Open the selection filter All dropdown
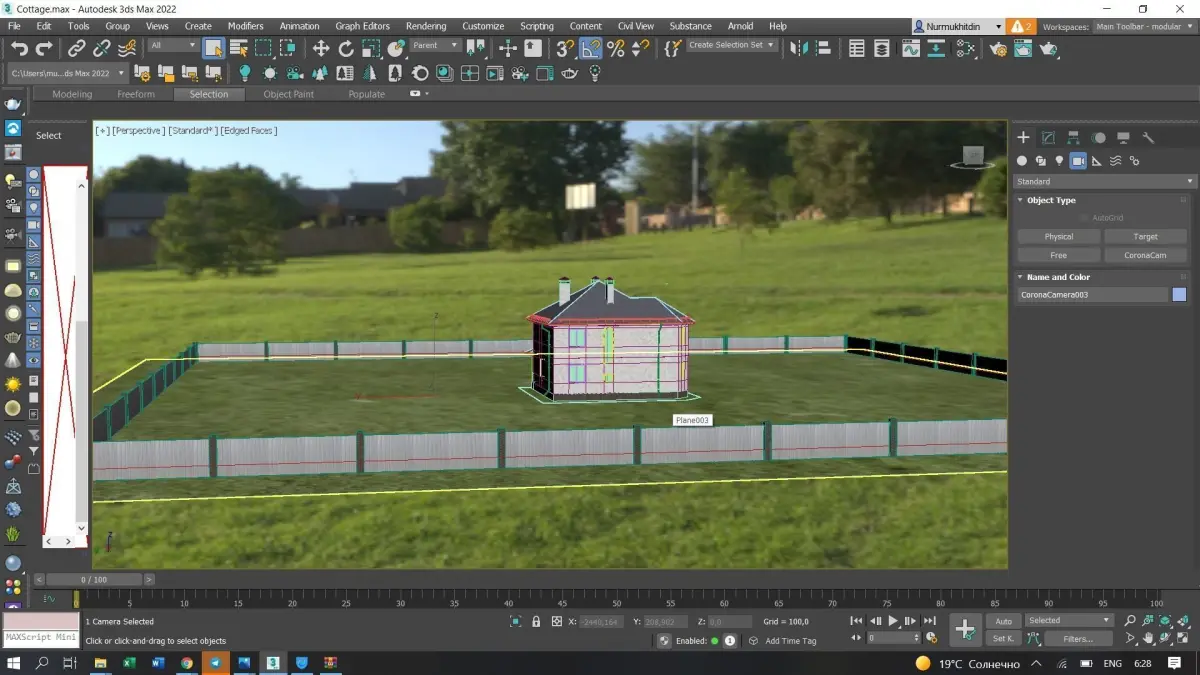The width and height of the screenshot is (1200, 675). (x=172, y=45)
